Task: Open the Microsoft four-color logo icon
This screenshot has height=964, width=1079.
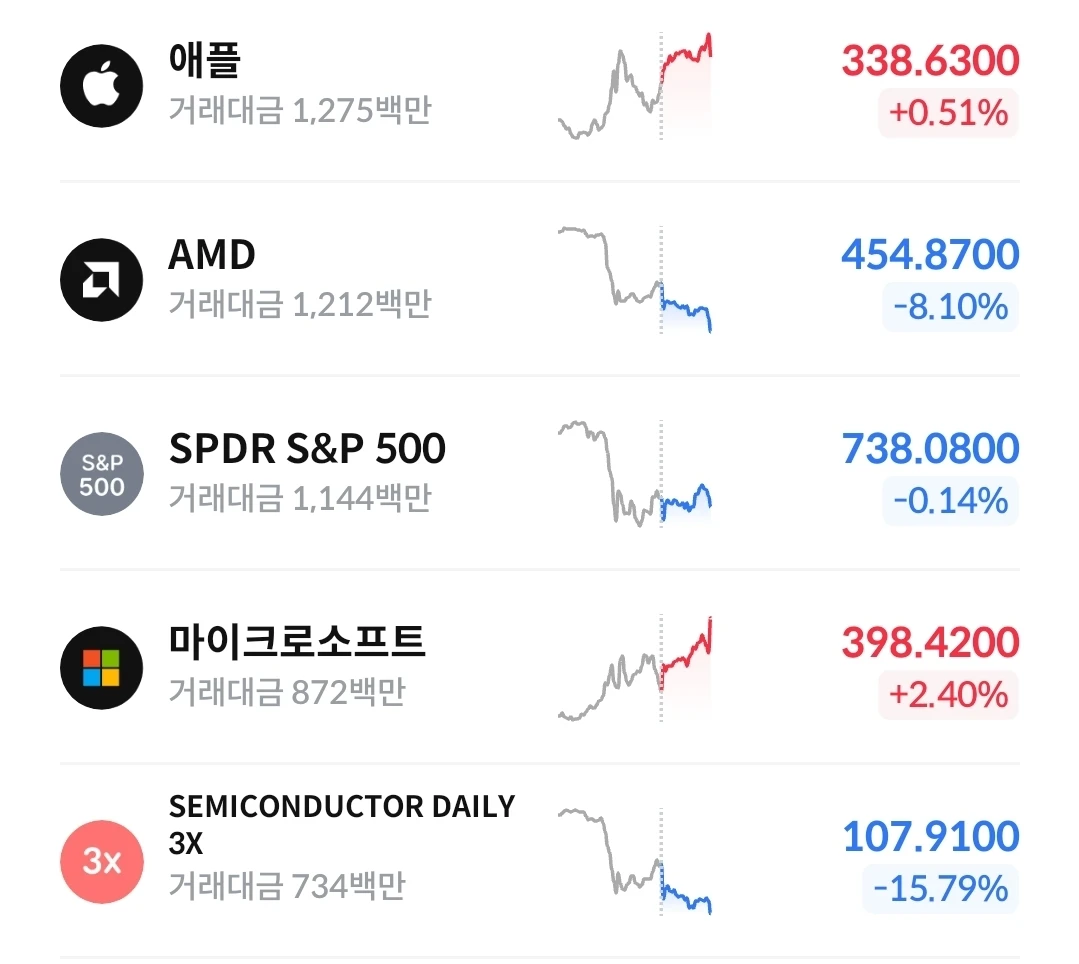Action: 102,668
